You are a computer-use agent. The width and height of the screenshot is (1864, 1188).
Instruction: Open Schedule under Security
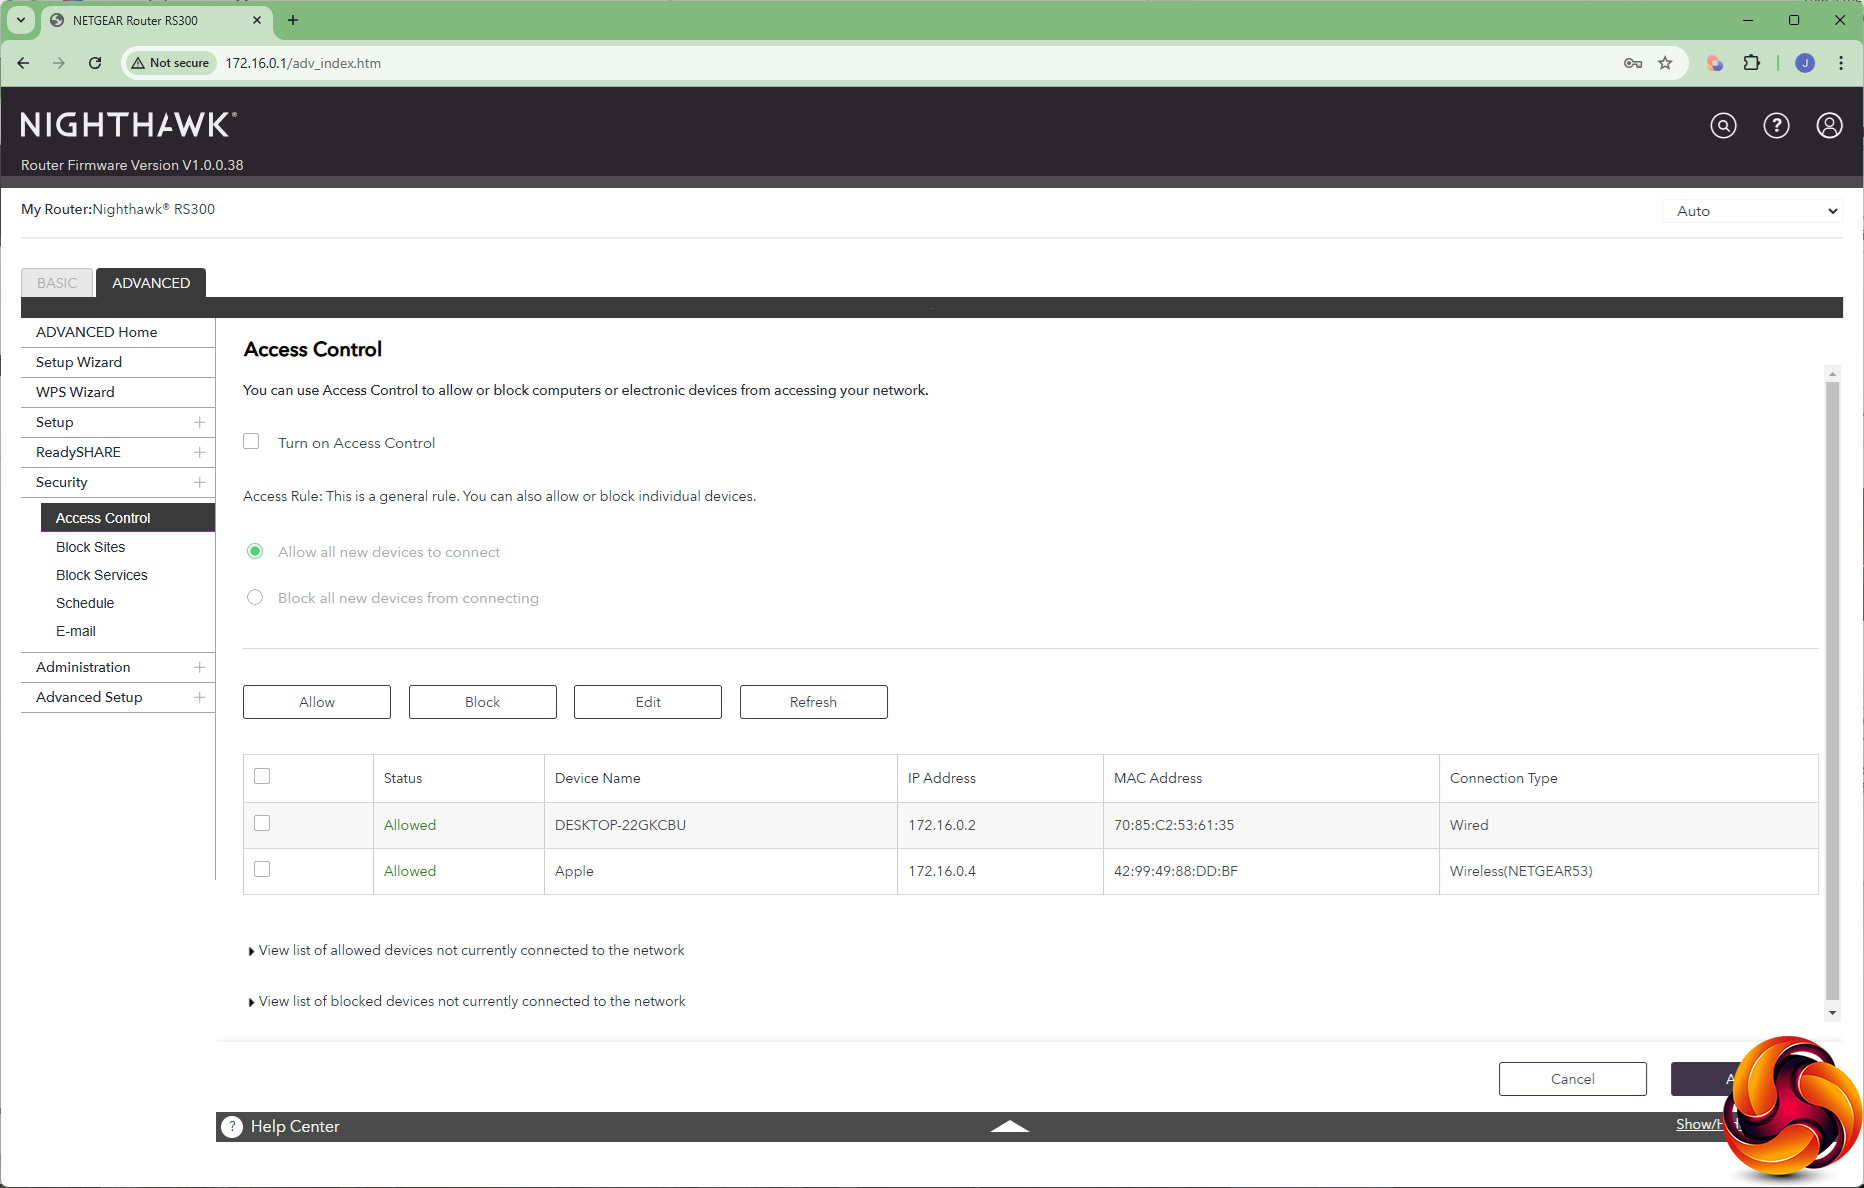click(85, 603)
